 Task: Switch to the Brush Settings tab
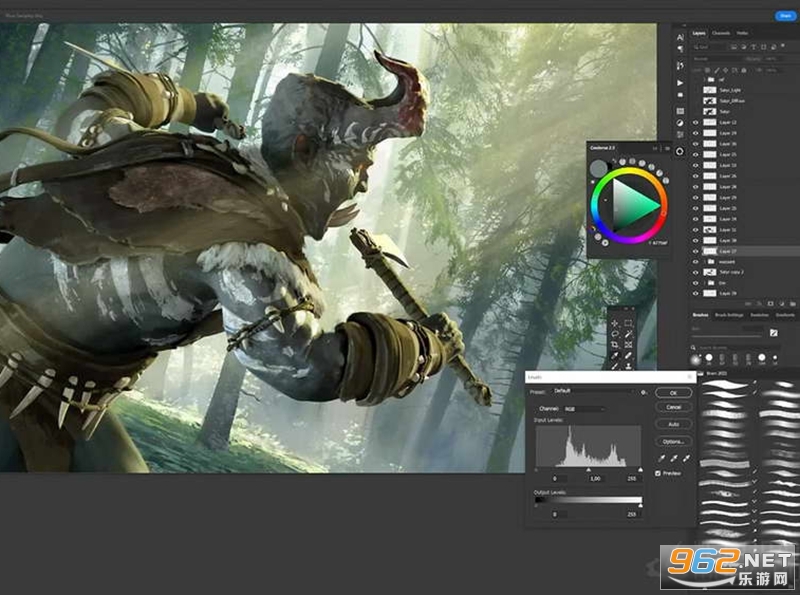point(729,315)
